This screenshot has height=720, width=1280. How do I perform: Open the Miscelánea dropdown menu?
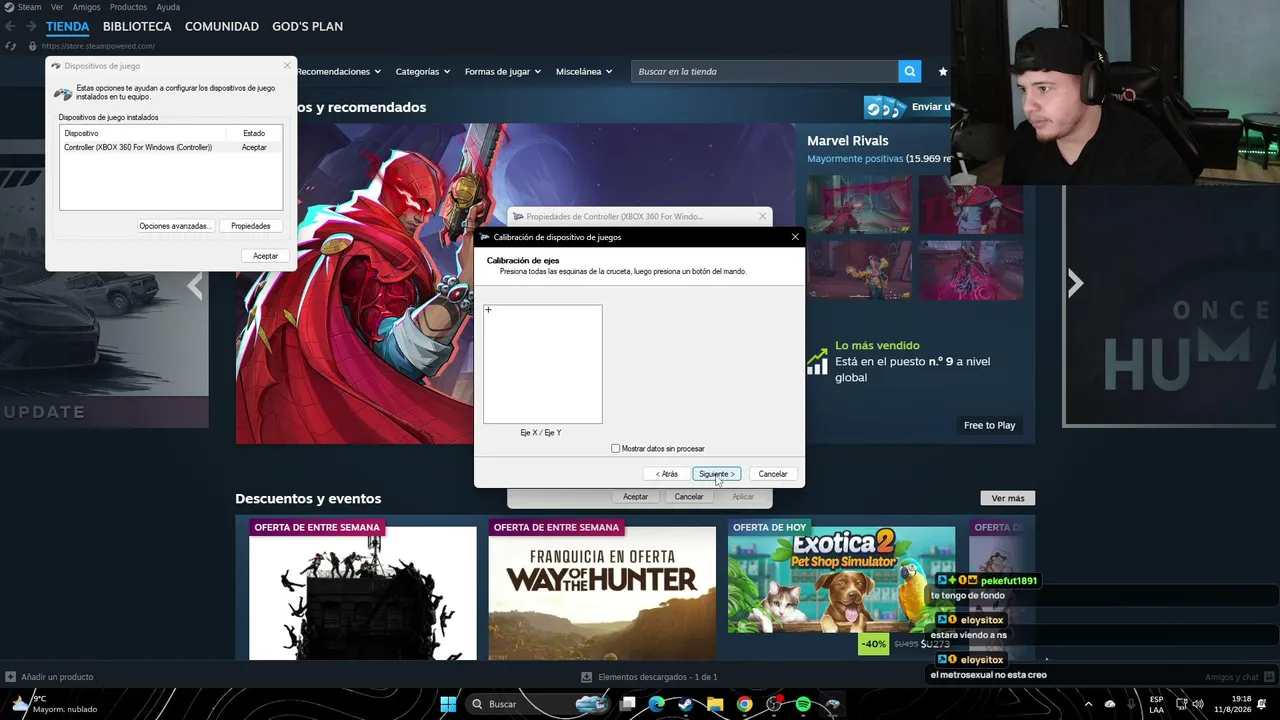pyautogui.click(x=585, y=71)
